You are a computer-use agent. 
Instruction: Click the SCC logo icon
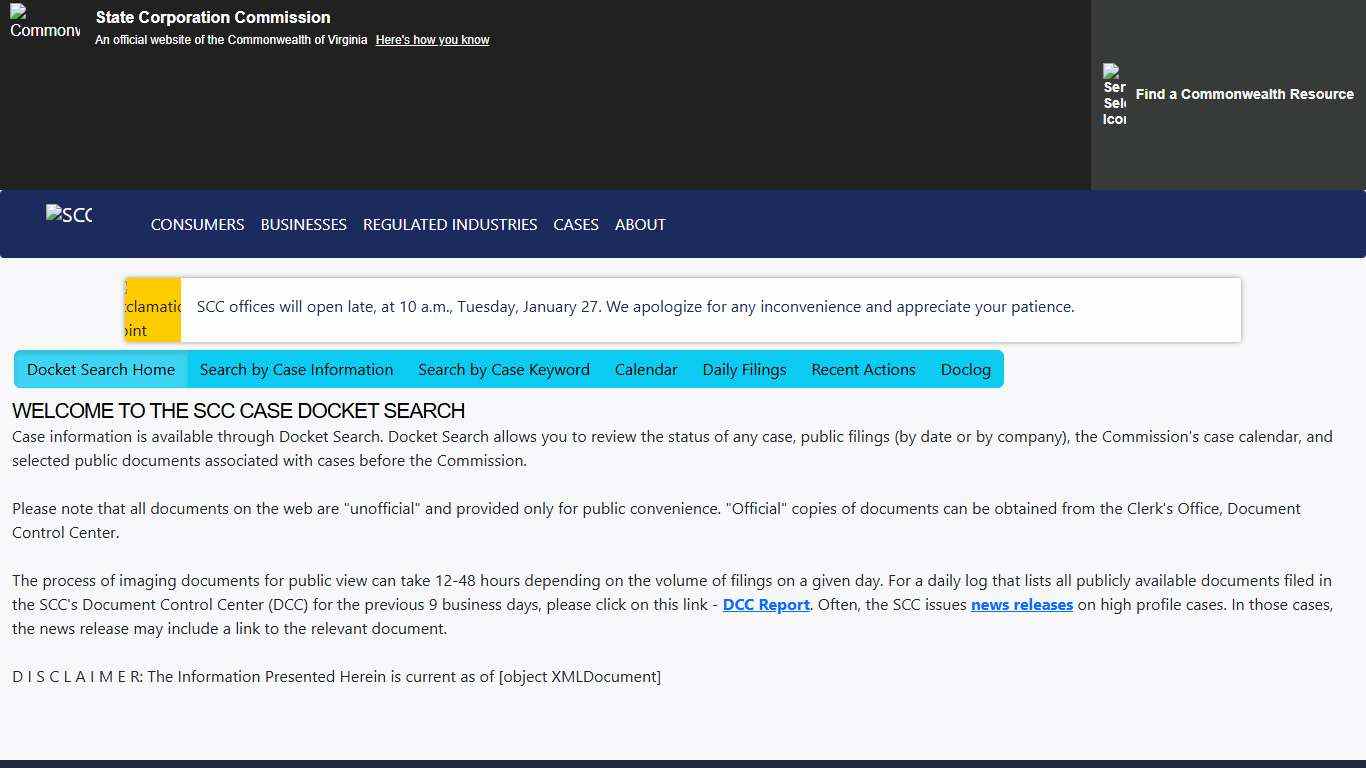[68, 214]
